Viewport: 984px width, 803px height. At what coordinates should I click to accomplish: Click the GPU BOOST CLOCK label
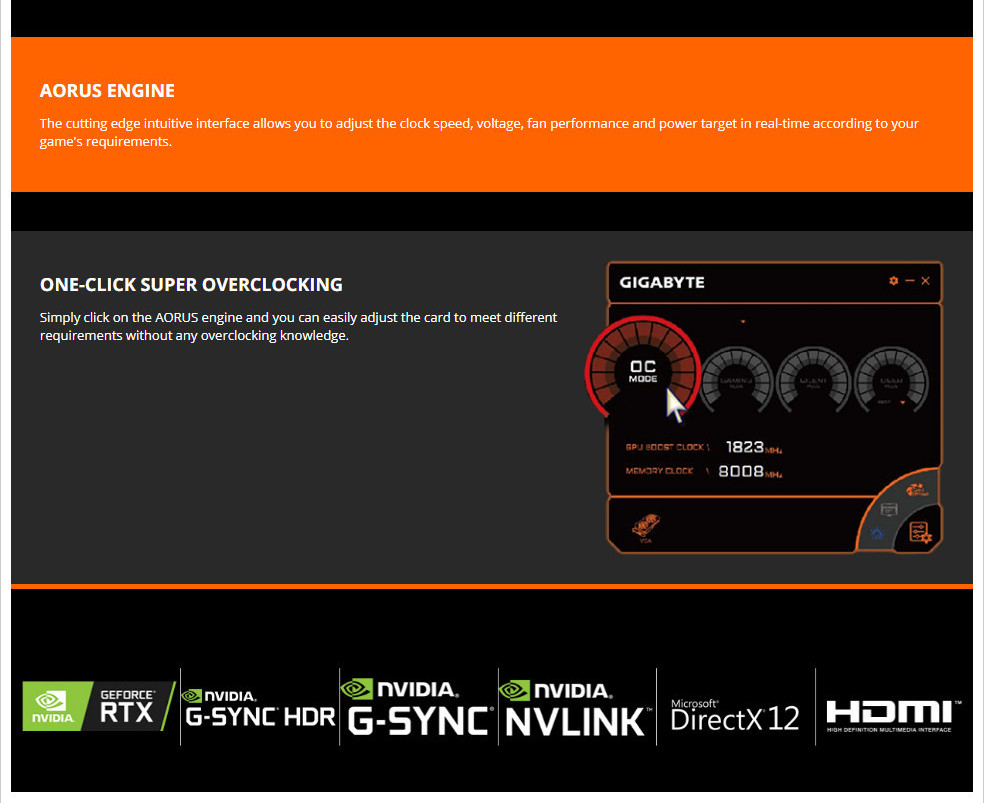[667, 447]
